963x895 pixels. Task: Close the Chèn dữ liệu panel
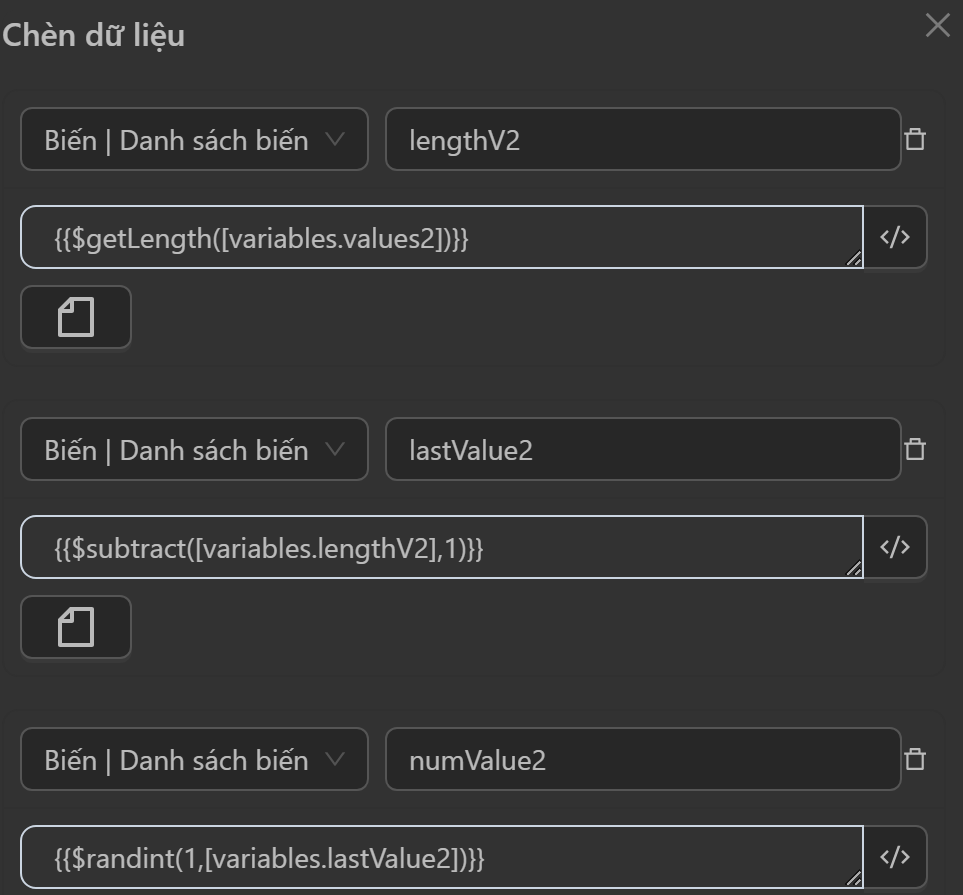[937, 26]
